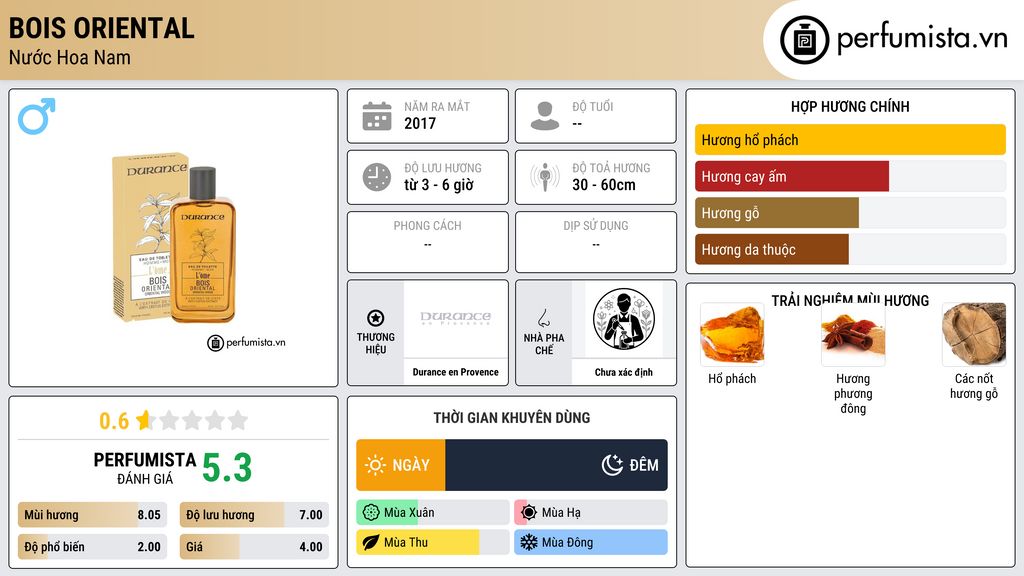Click the '30 - 60cm' projection value
Image resolution: width=1024 pixels, height=576 pixels.
coord(604,185)
